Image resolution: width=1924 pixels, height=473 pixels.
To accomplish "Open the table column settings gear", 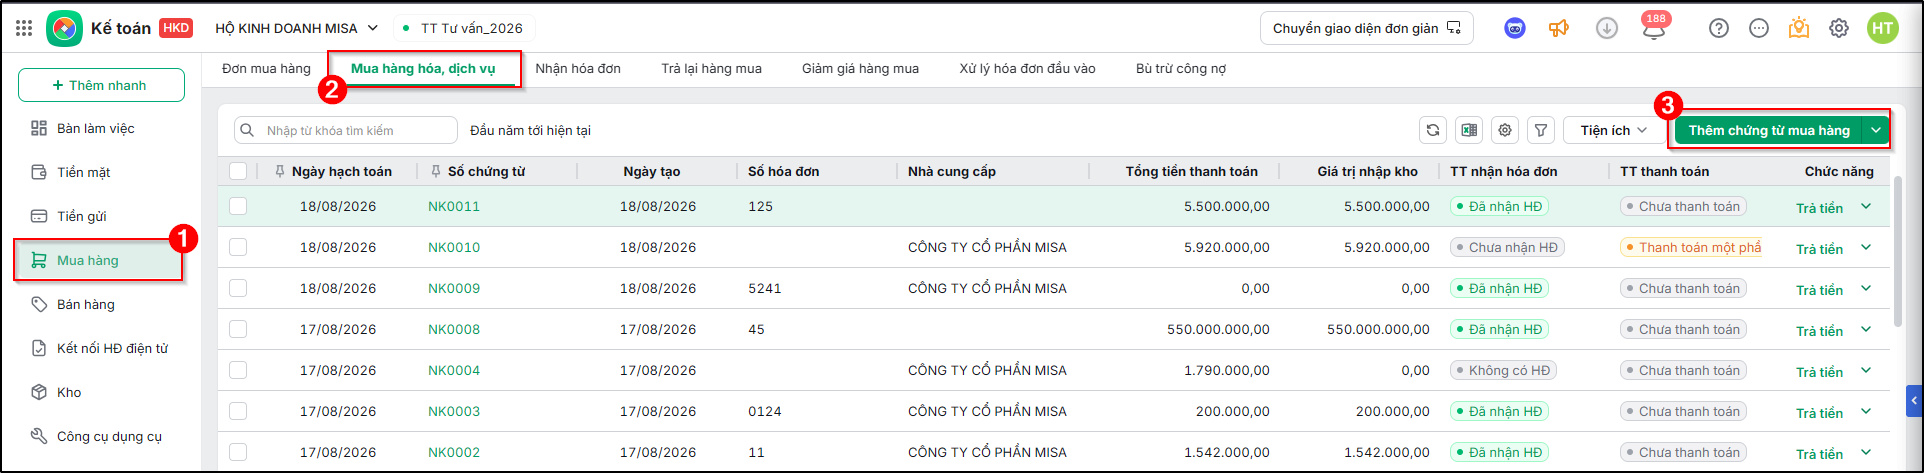I will [1505, 130].
